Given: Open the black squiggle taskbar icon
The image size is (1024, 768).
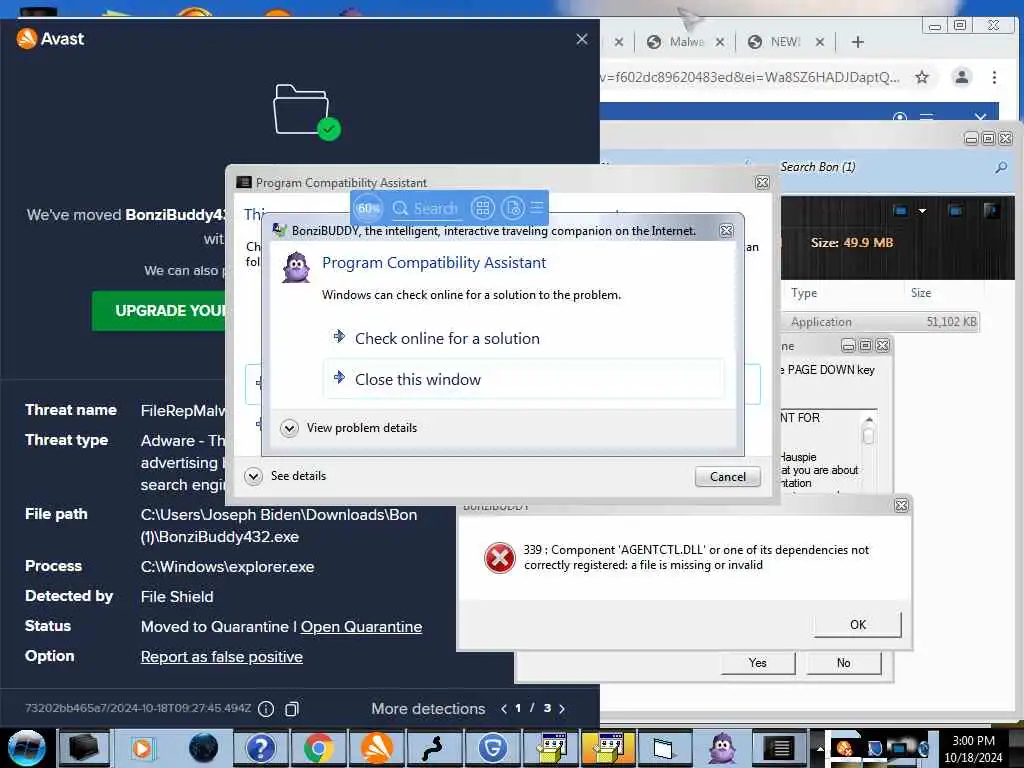Looking at the screenshot, I should coord(433,748).
